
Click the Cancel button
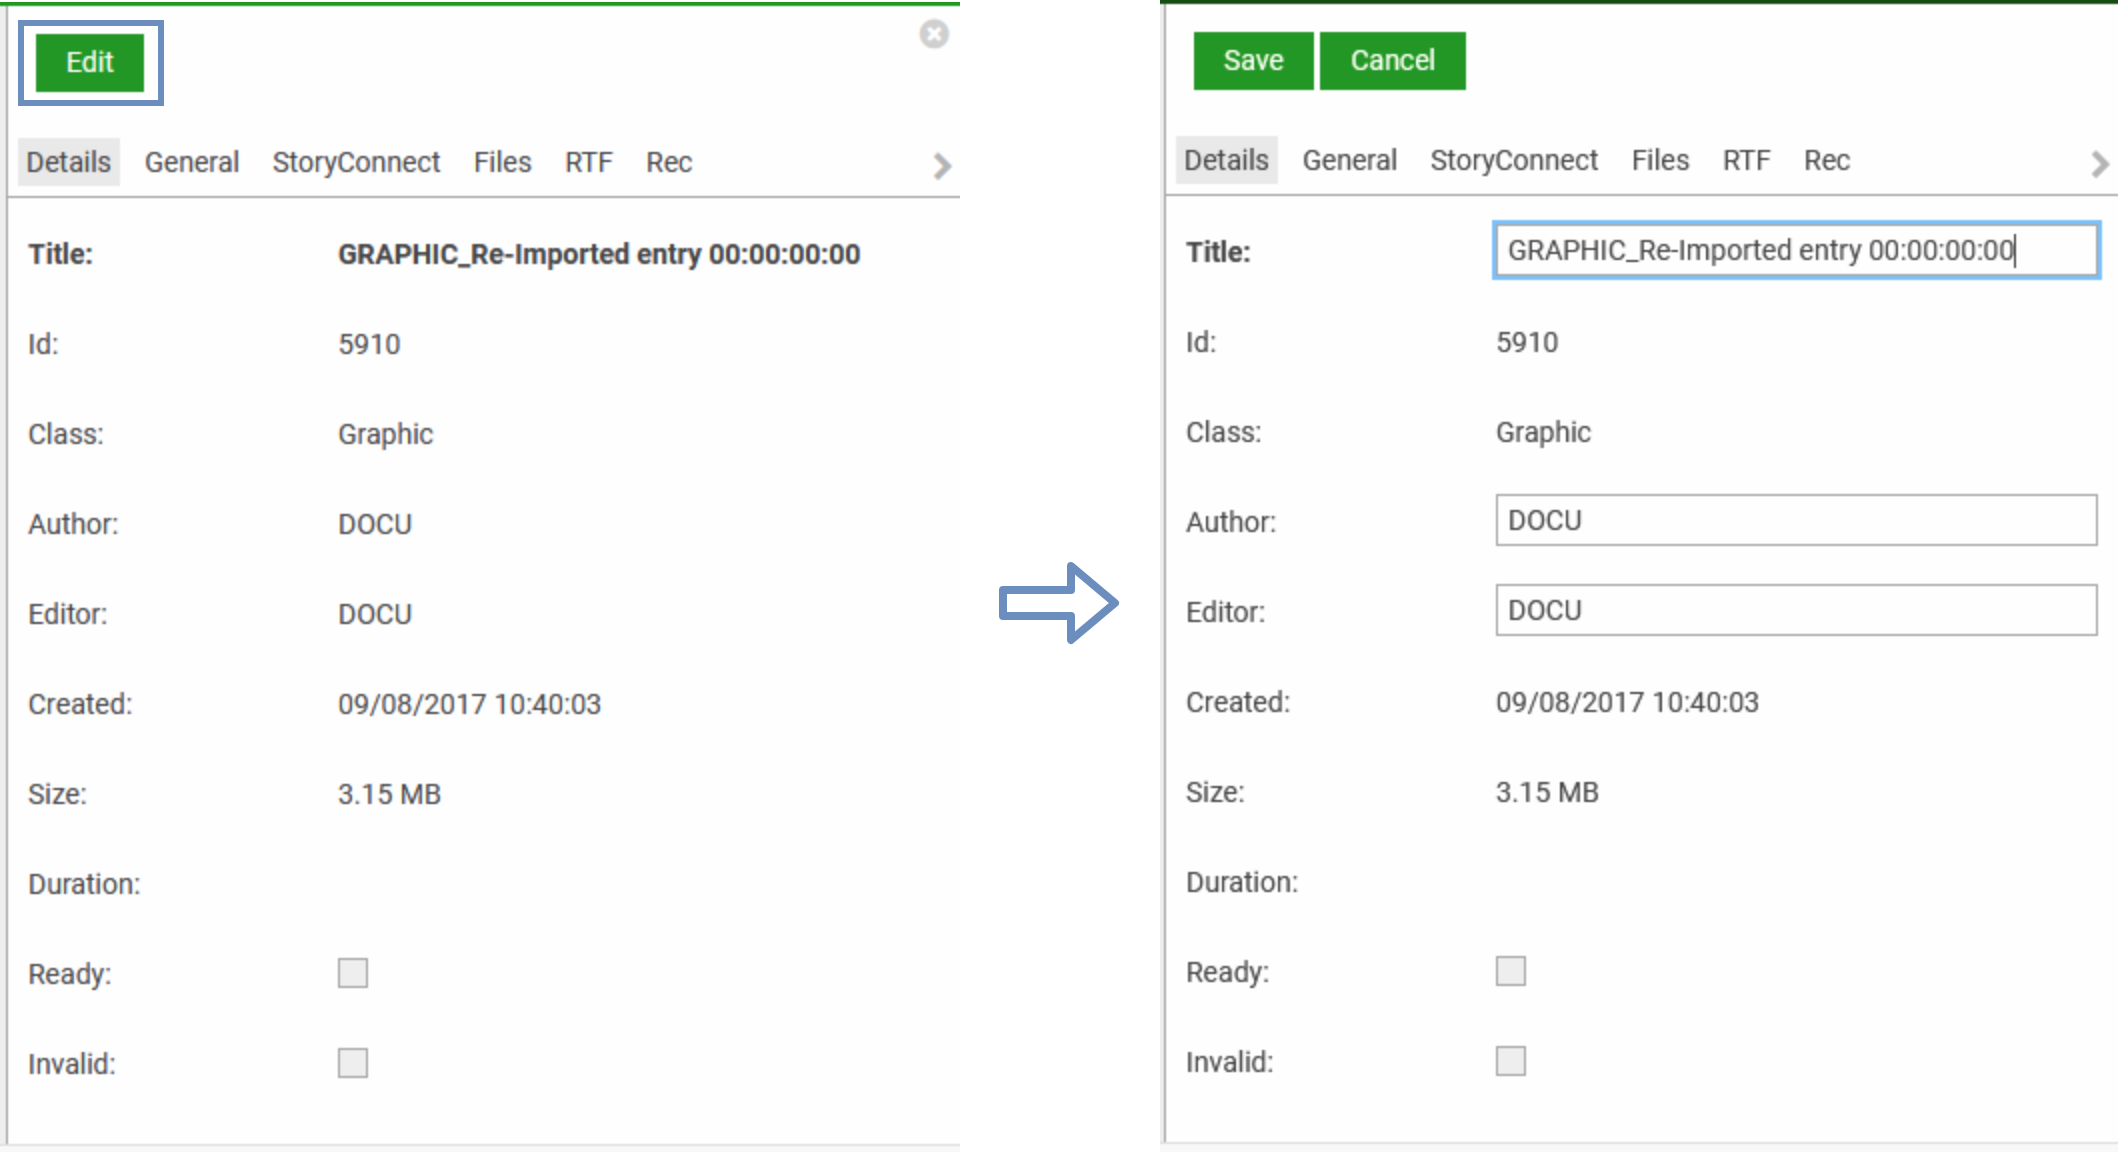point(1392,61)
